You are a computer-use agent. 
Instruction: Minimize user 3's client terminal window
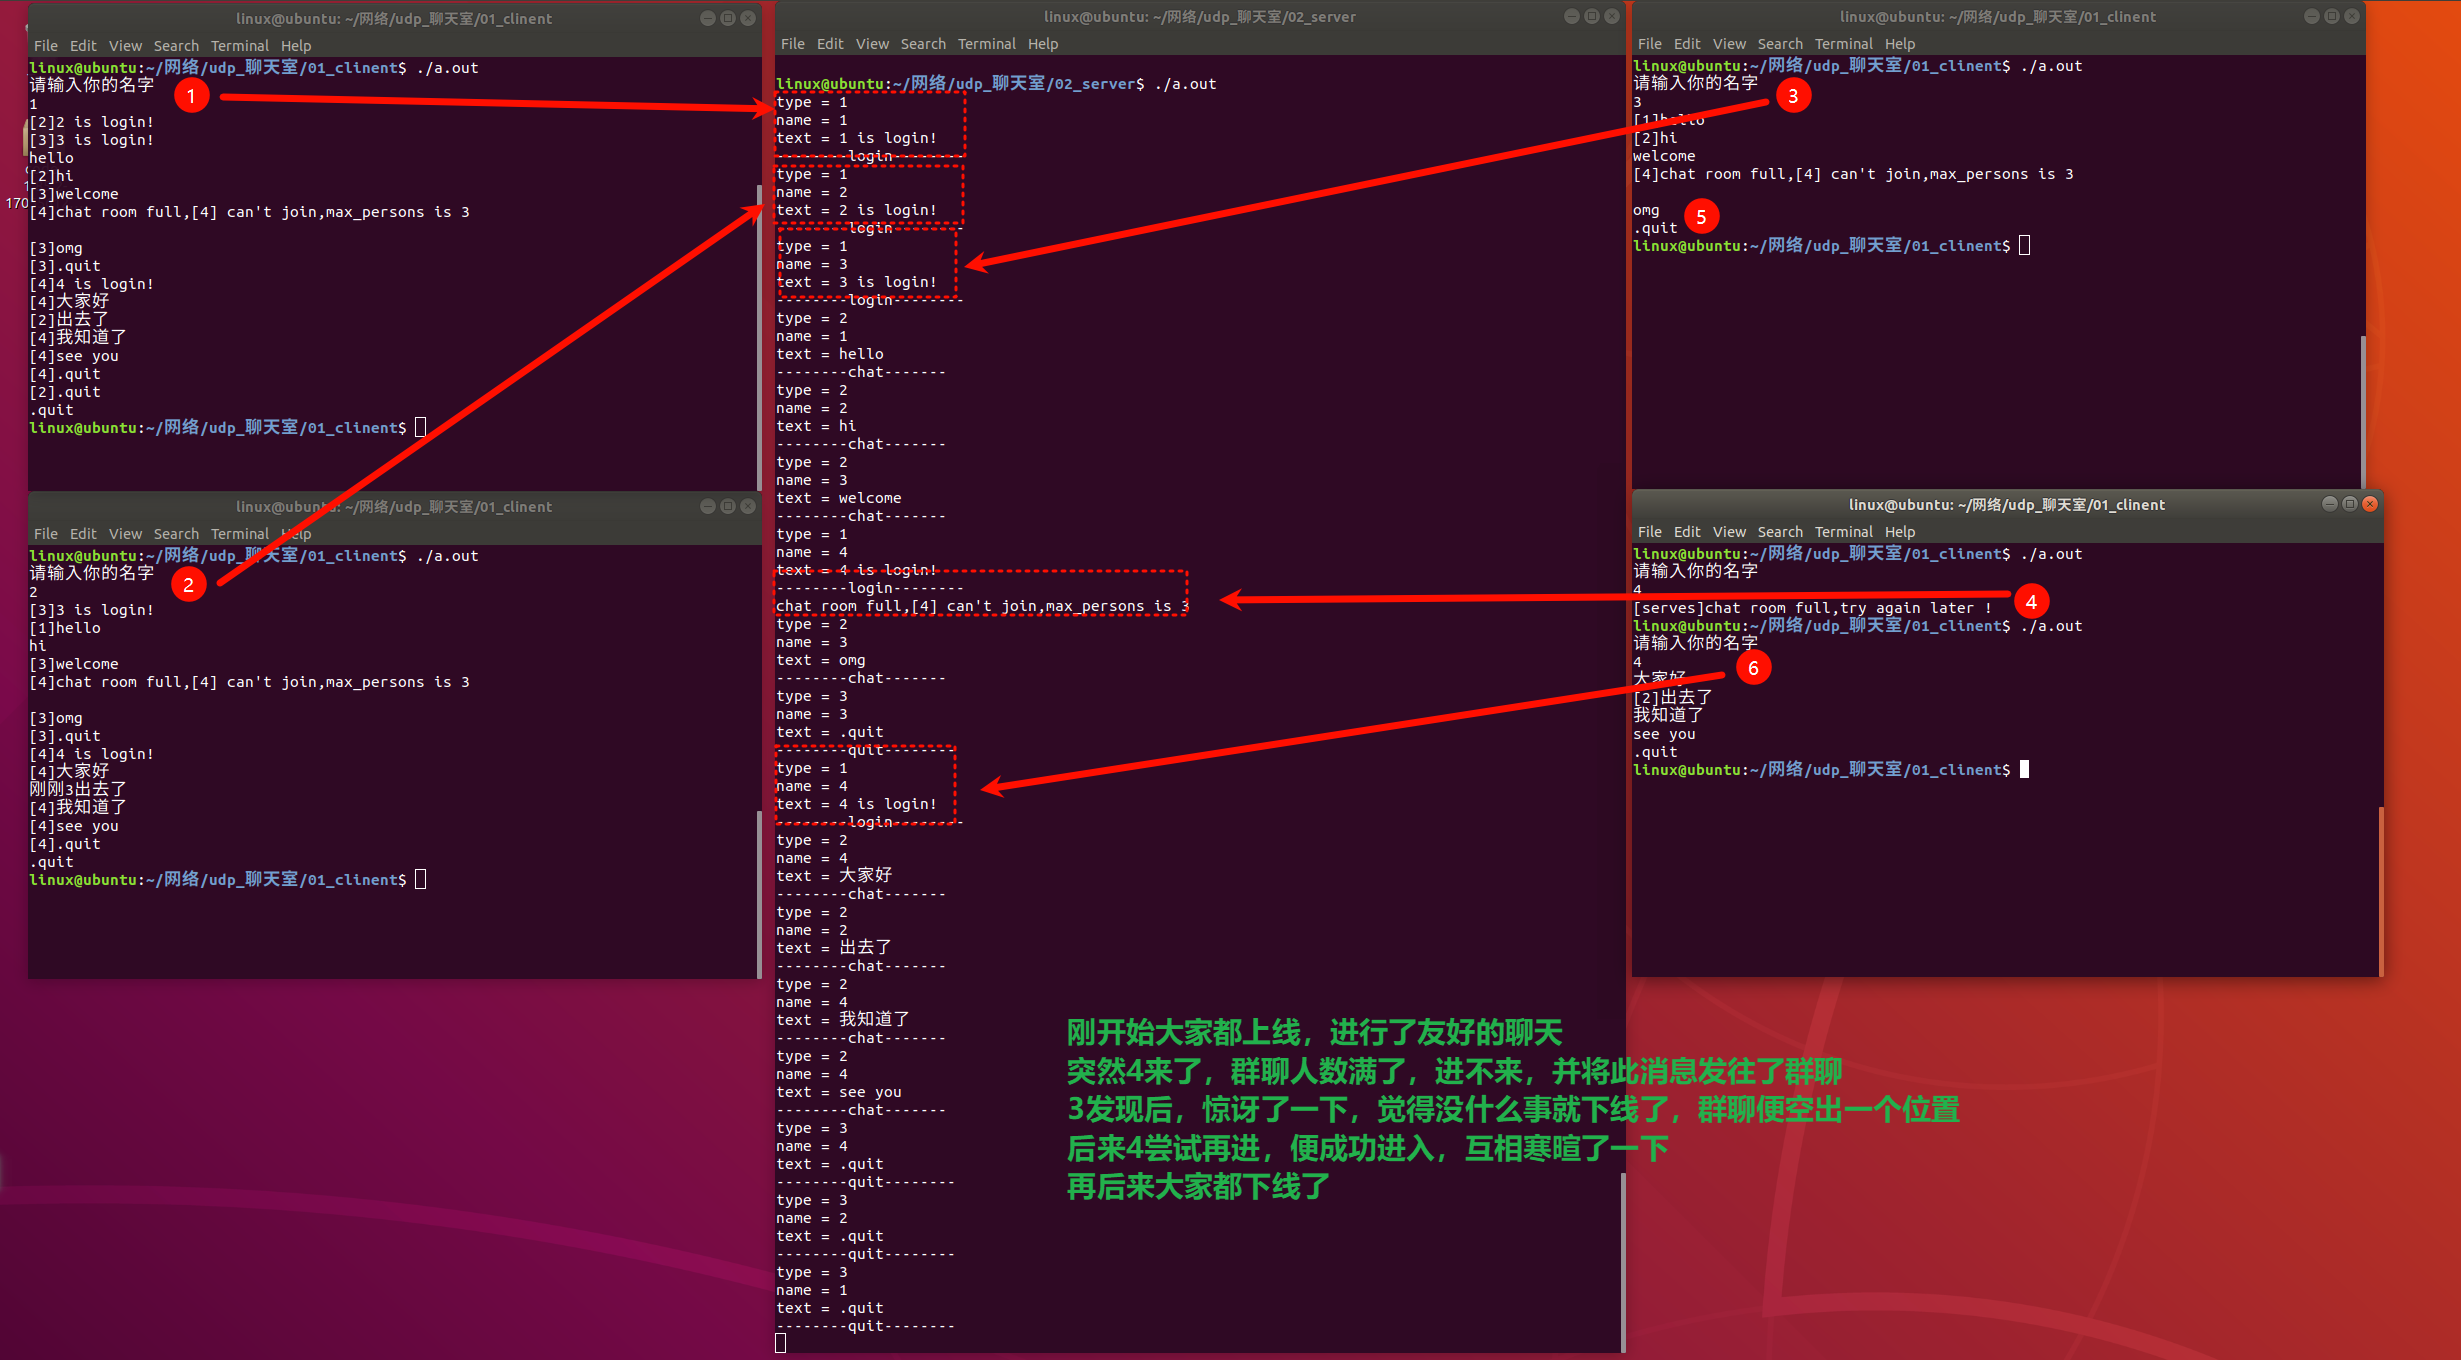(2311, 16)
